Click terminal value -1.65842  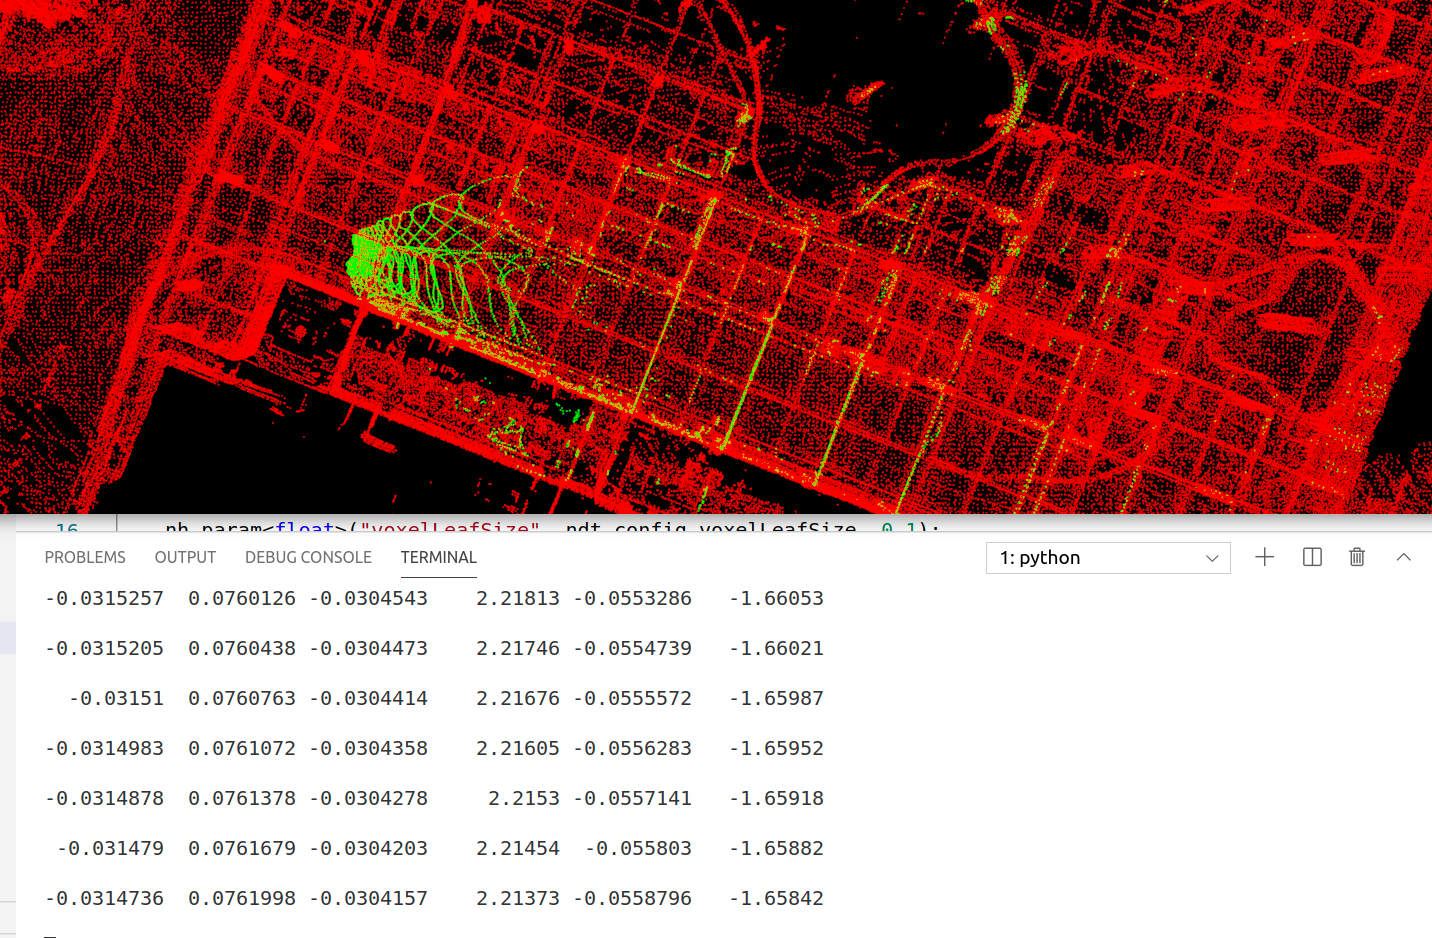tap(776, 898)
